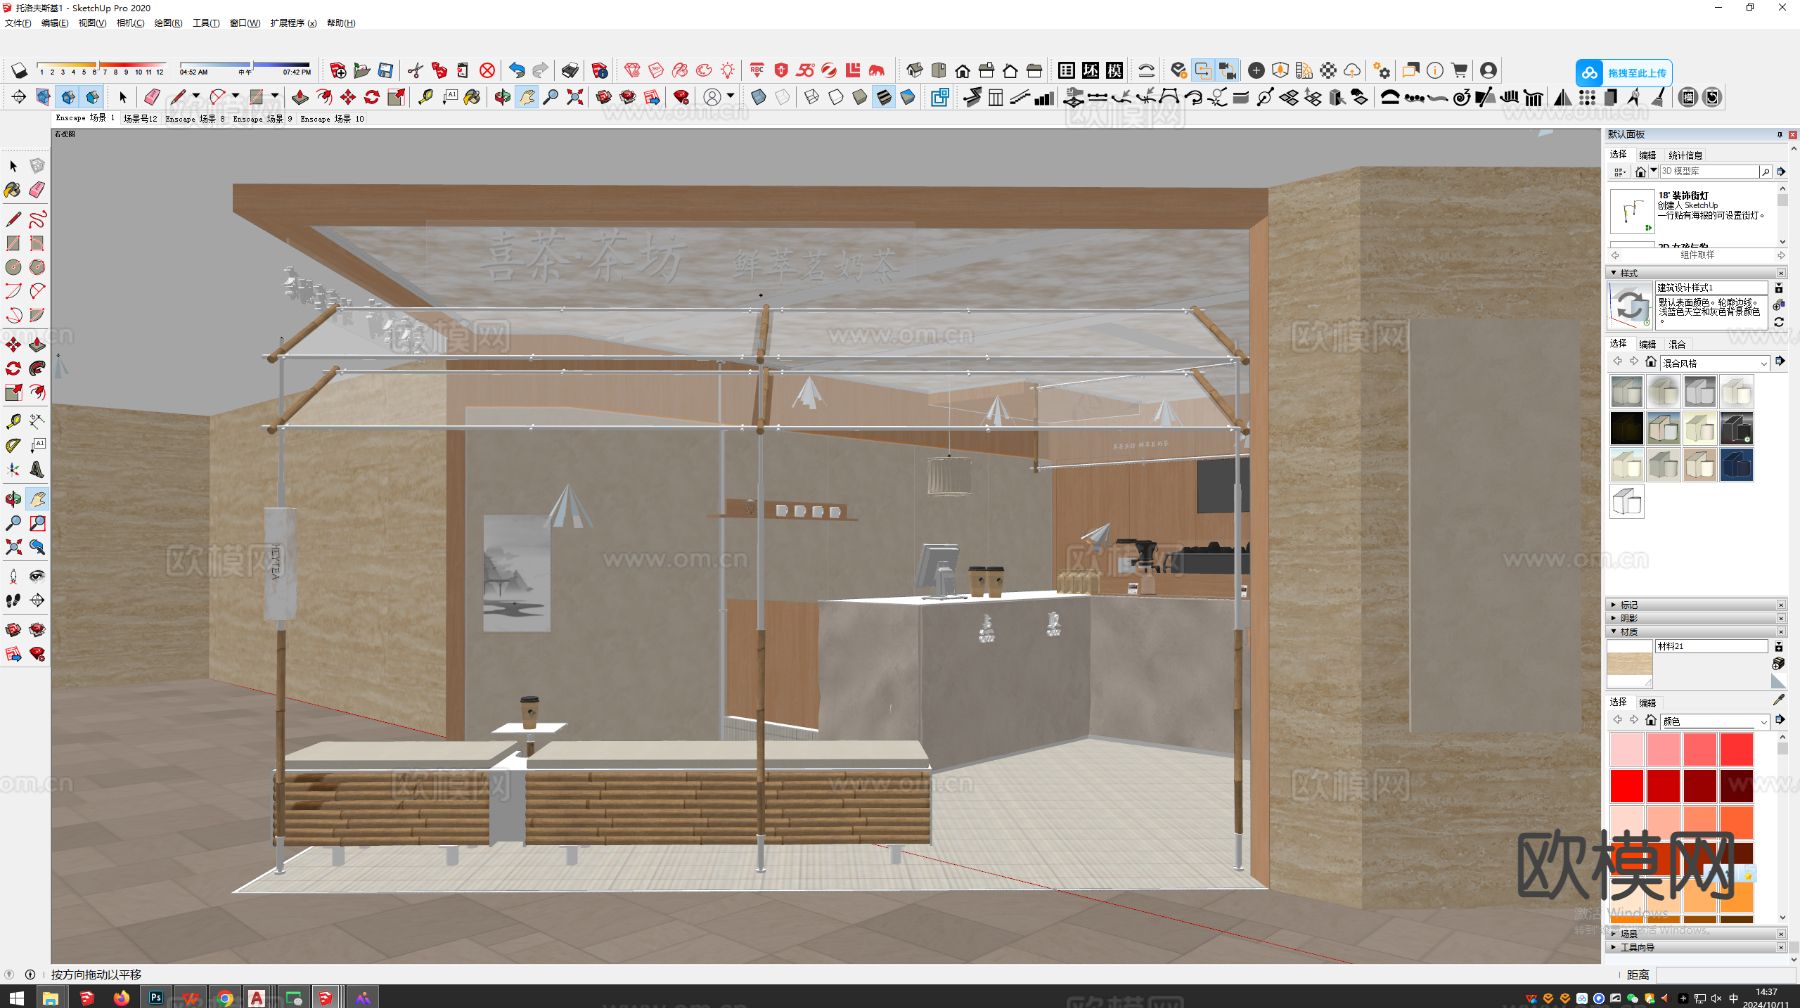Expand the 标记 tags panel
Screen dimensions: 1800x1008
(x=1696, y=605)
